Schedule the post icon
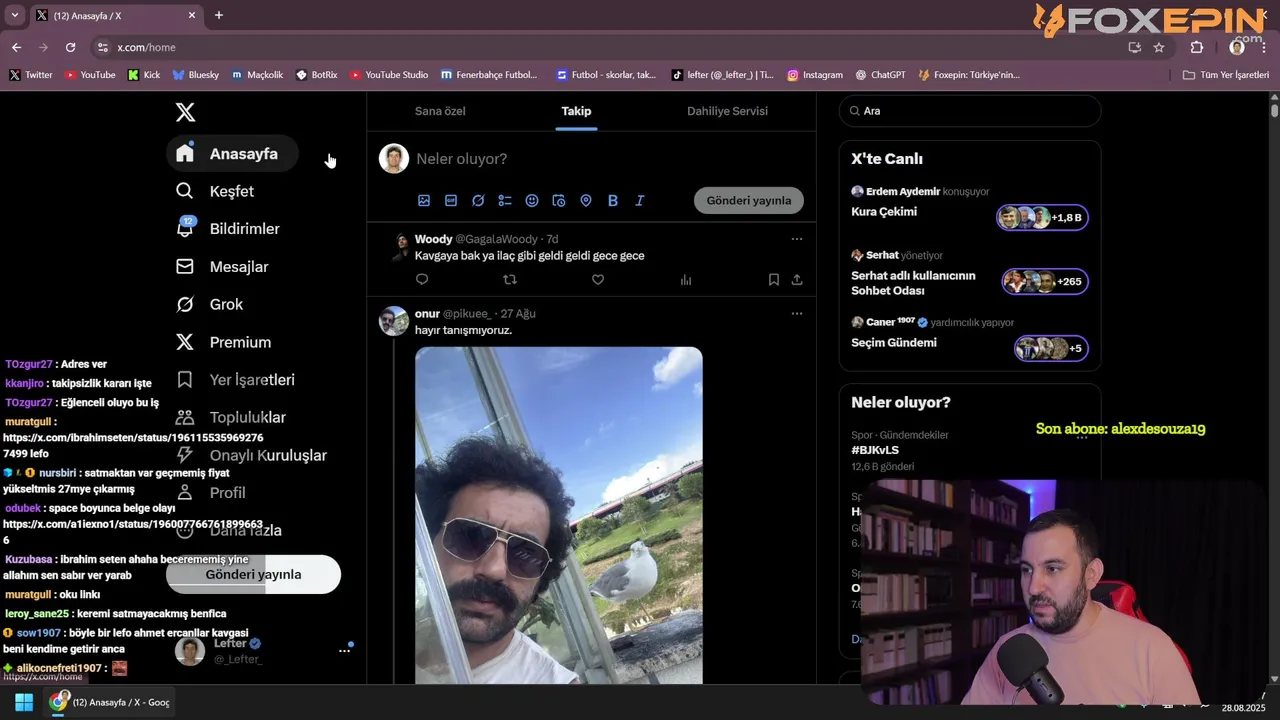The width and height of the screenshot is (1280, 720). [559, 201]
